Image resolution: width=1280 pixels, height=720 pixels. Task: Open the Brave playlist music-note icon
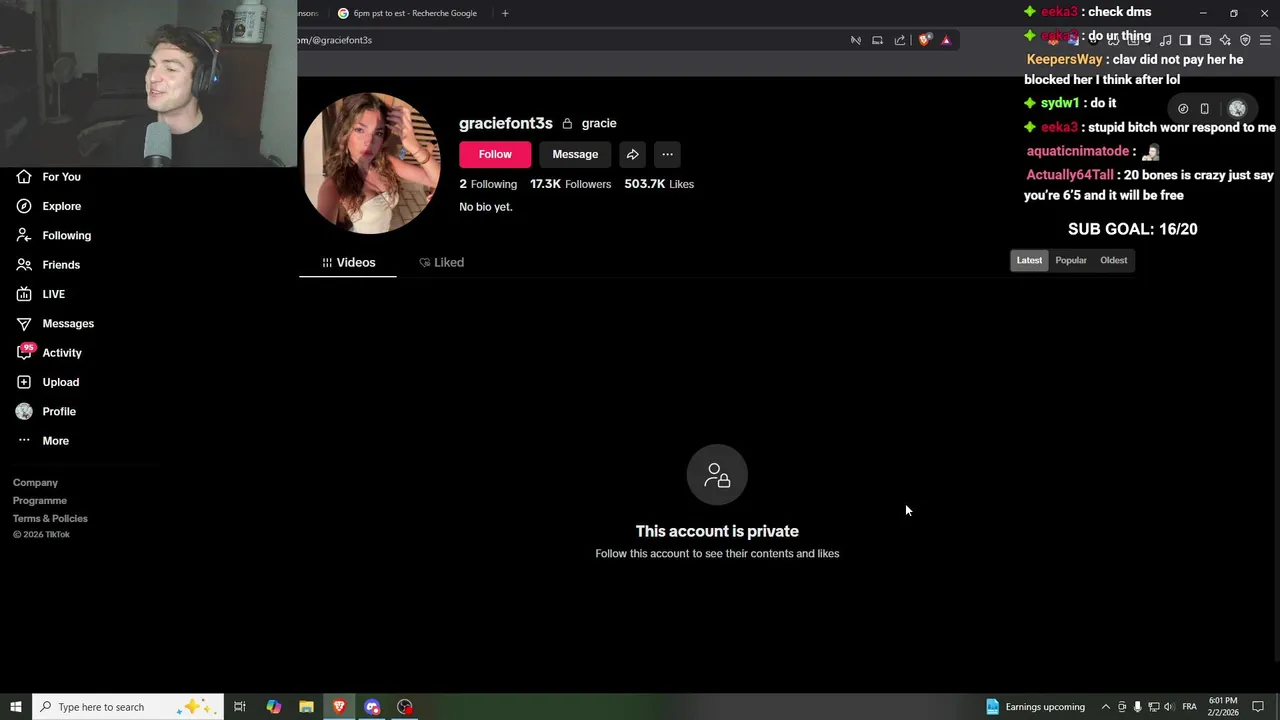point(1166,40)
